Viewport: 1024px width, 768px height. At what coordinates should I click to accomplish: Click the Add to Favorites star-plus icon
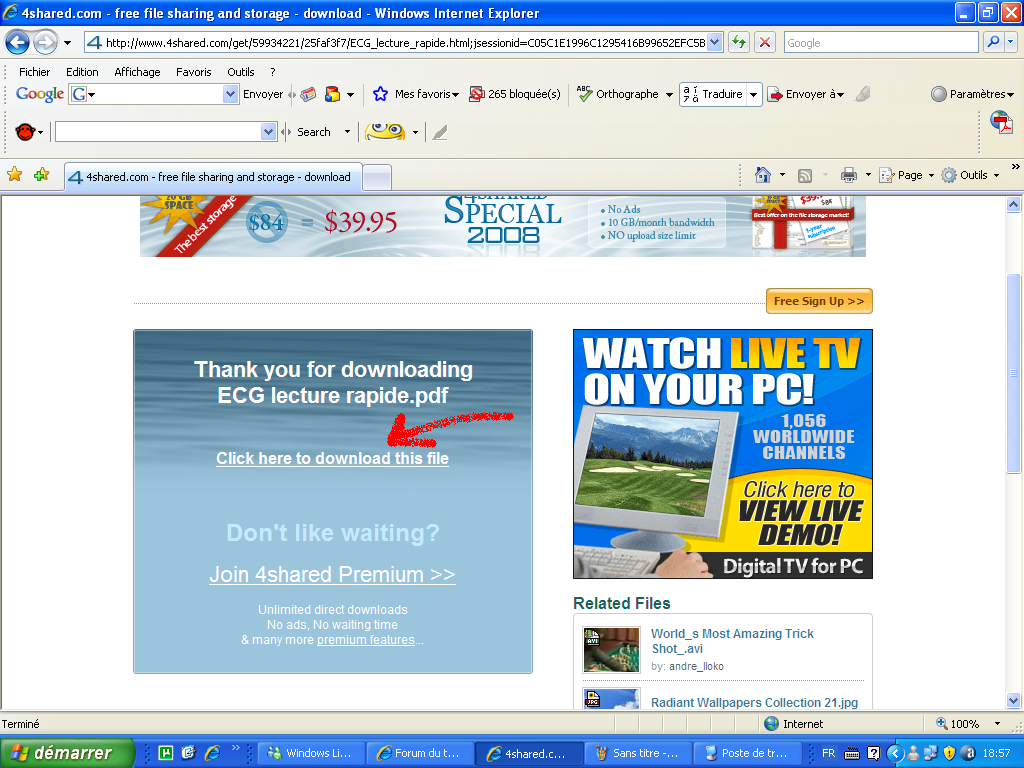(x=42, y=174)
